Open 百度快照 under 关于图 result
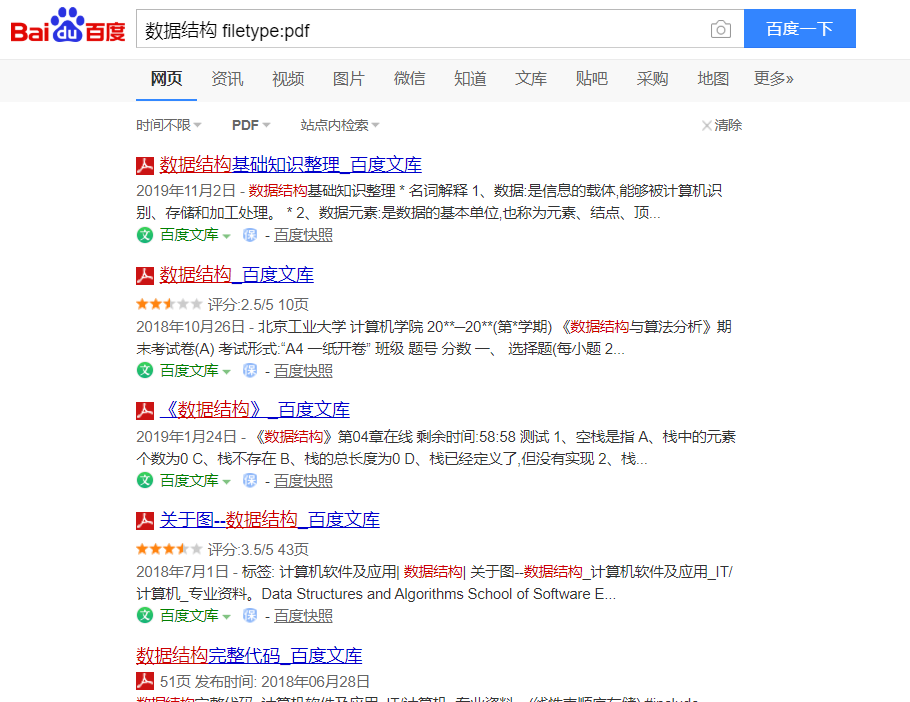The width and height of the screenshot is (910, 702). [303, 616]
